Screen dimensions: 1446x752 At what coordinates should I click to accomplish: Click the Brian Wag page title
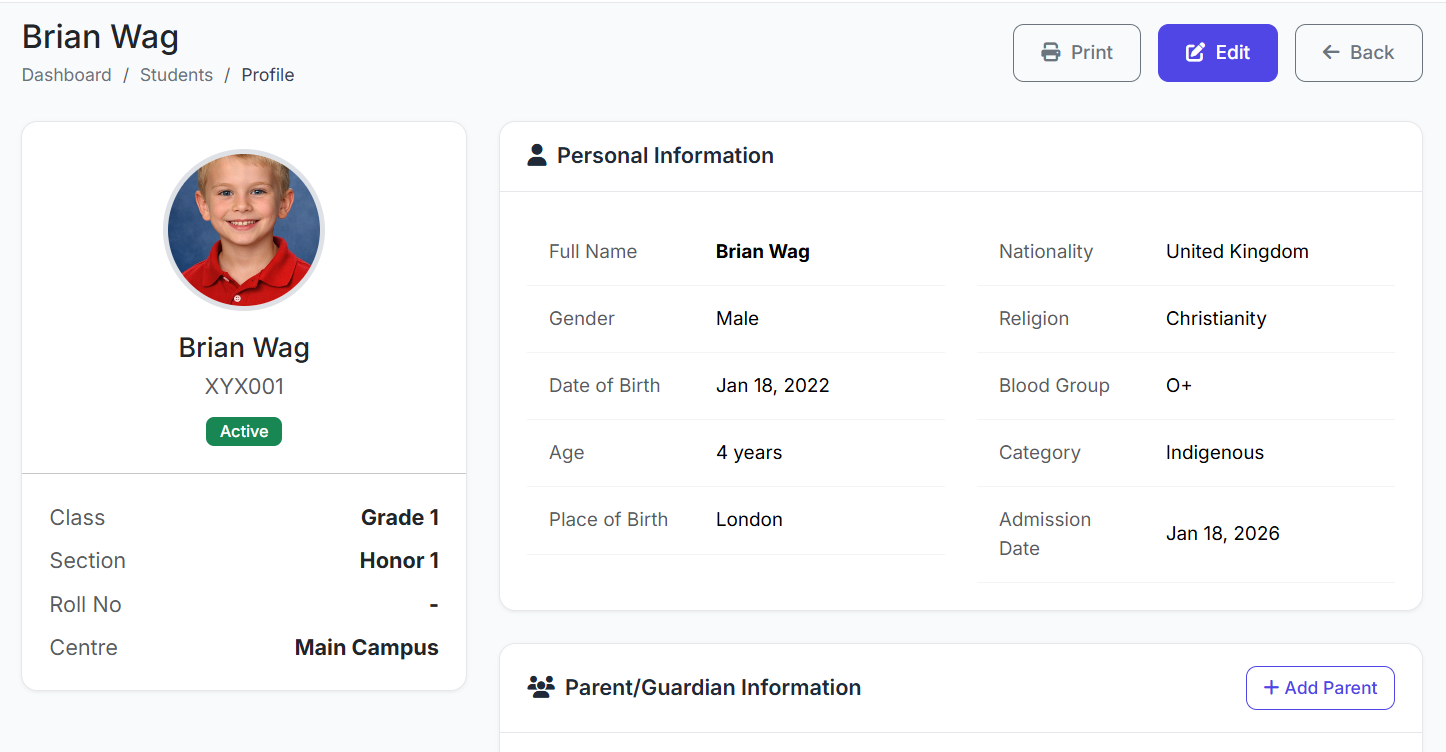coord(100,37)
